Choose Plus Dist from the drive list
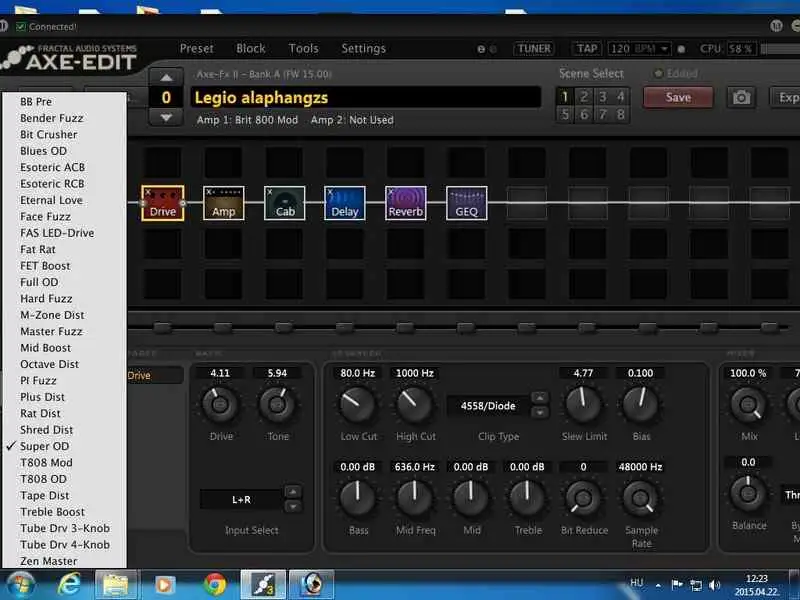The image size is (800, 600). tap(65, 396)
